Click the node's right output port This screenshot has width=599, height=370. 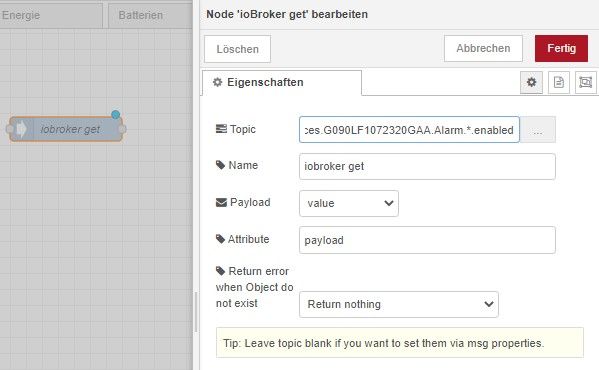pos(122,129)
